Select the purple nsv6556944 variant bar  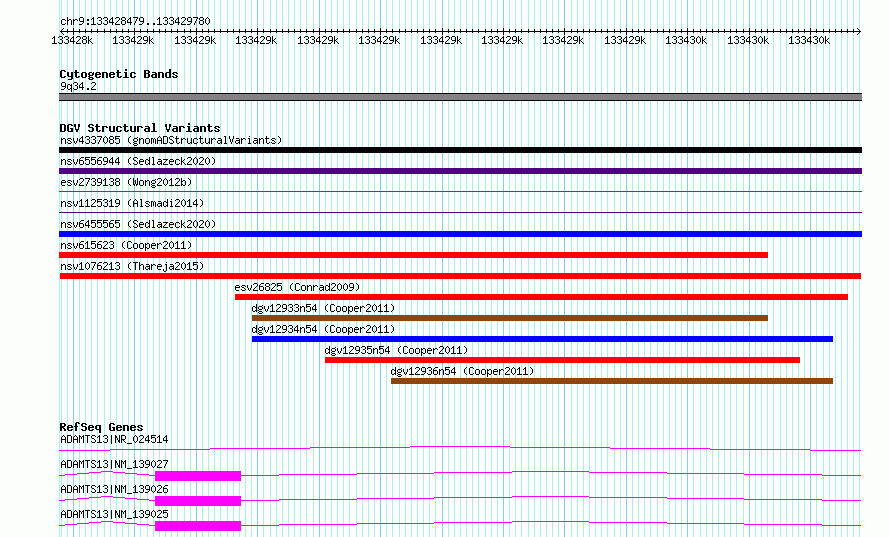coord(460,171)
